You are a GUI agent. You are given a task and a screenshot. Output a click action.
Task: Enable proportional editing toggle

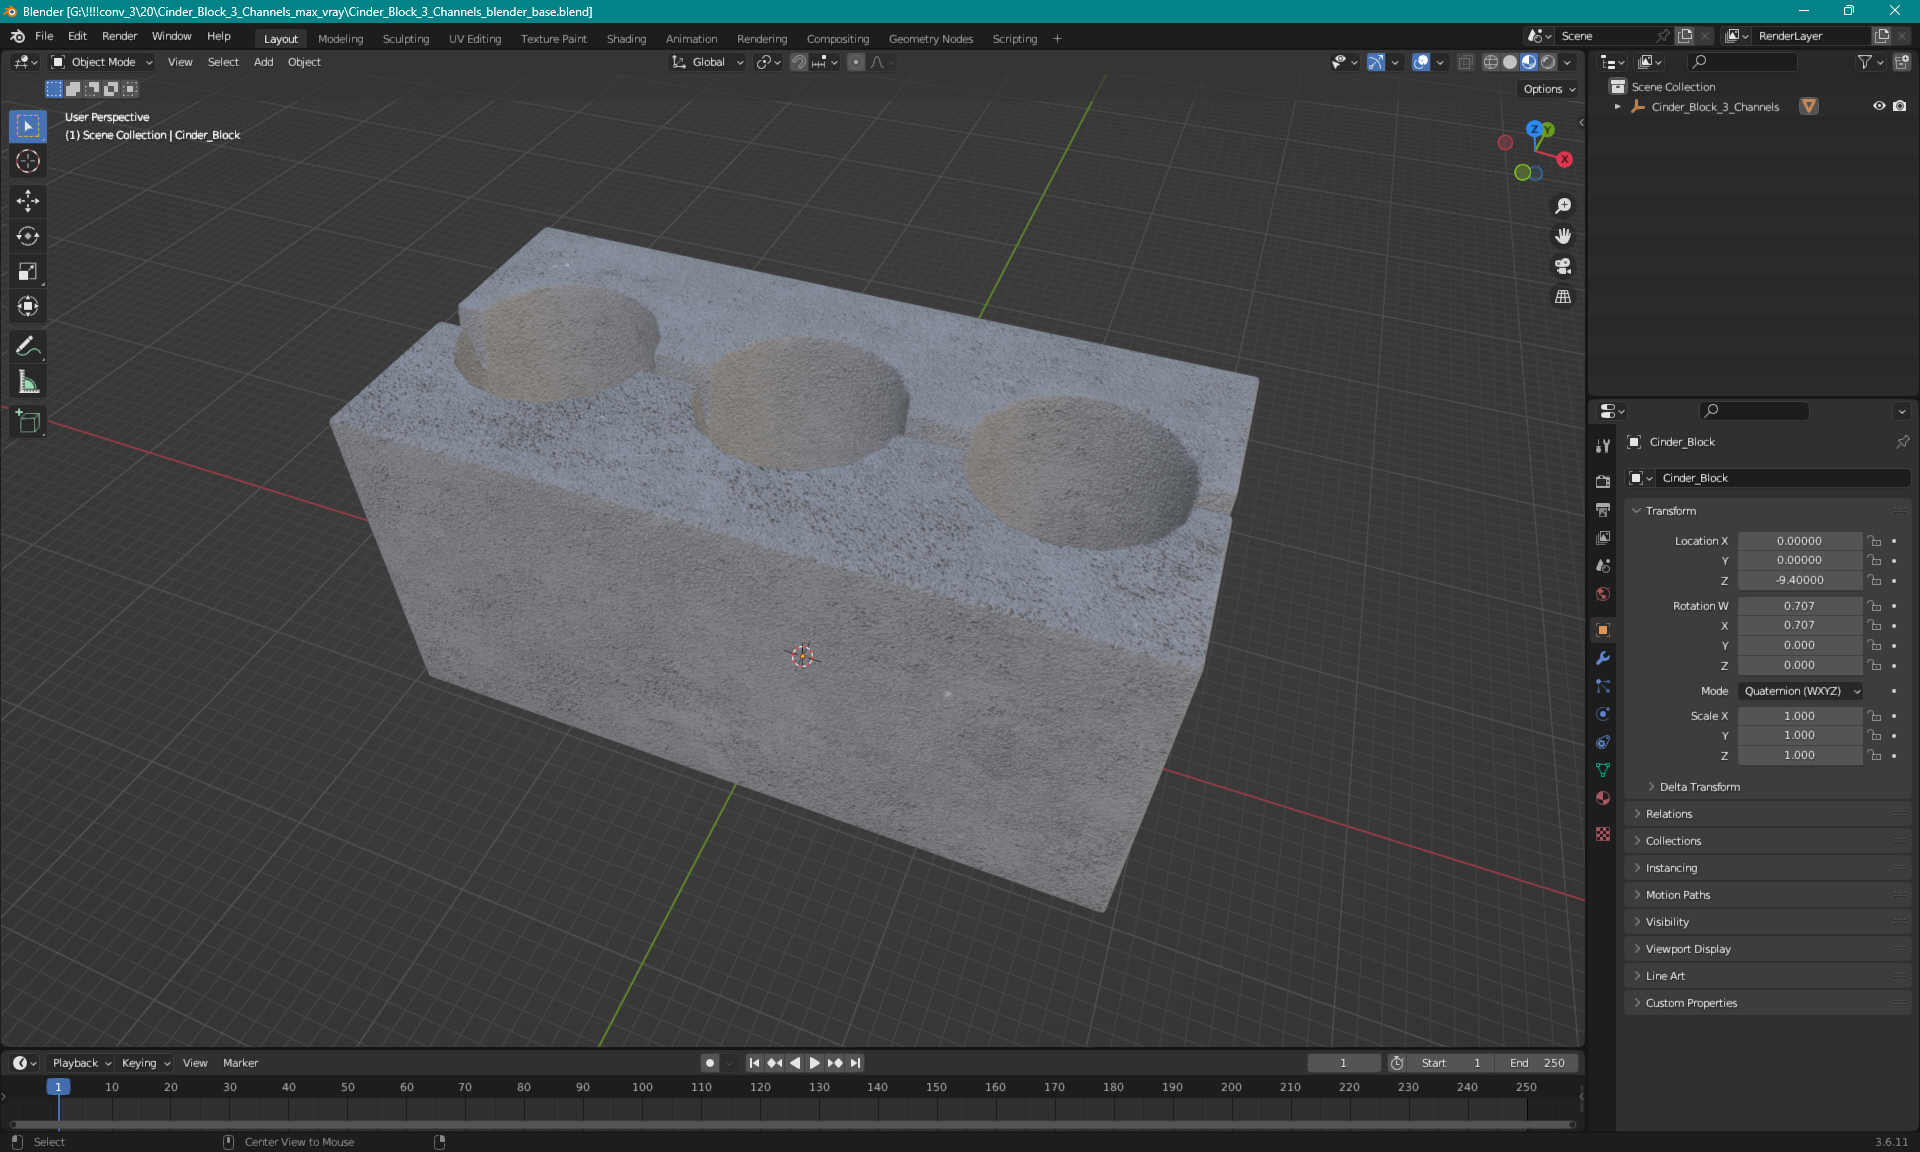854,62
